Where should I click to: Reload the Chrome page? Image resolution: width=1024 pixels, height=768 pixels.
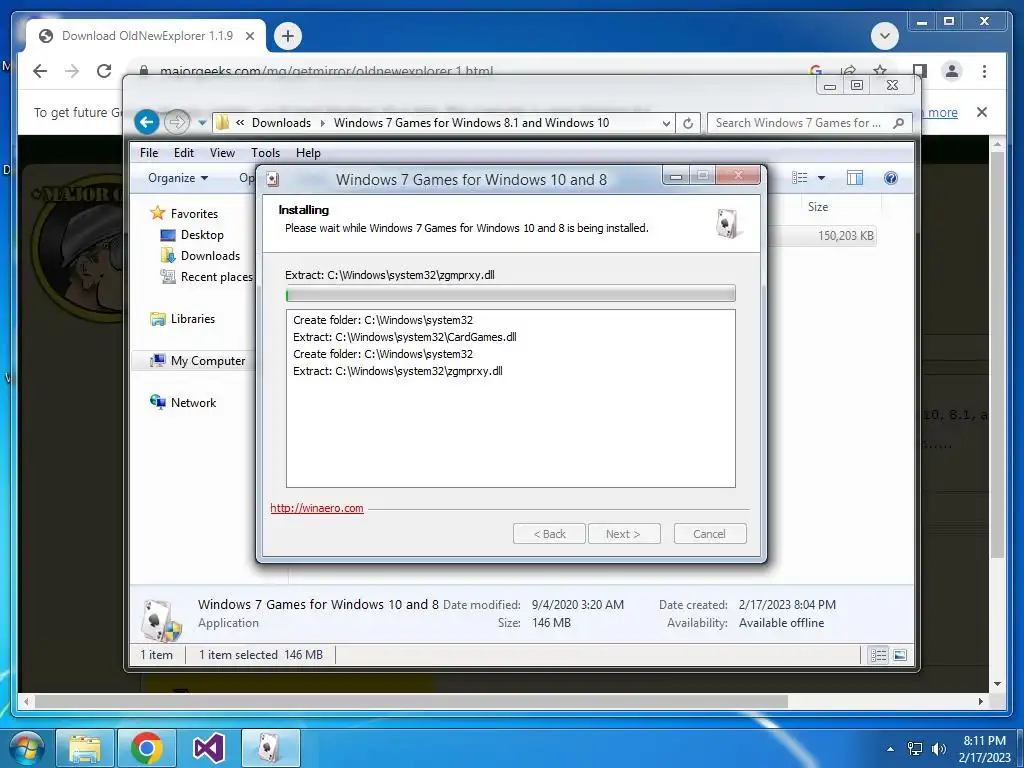(104, 71)
